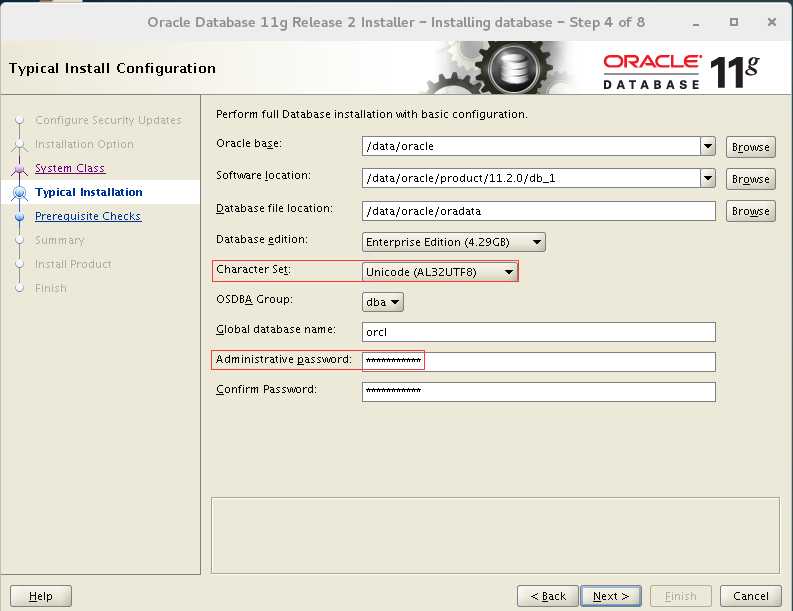Go to the System Class step
Image resolution: width=793 pixels, height=611 pixels.
click(x=70, y=168)
